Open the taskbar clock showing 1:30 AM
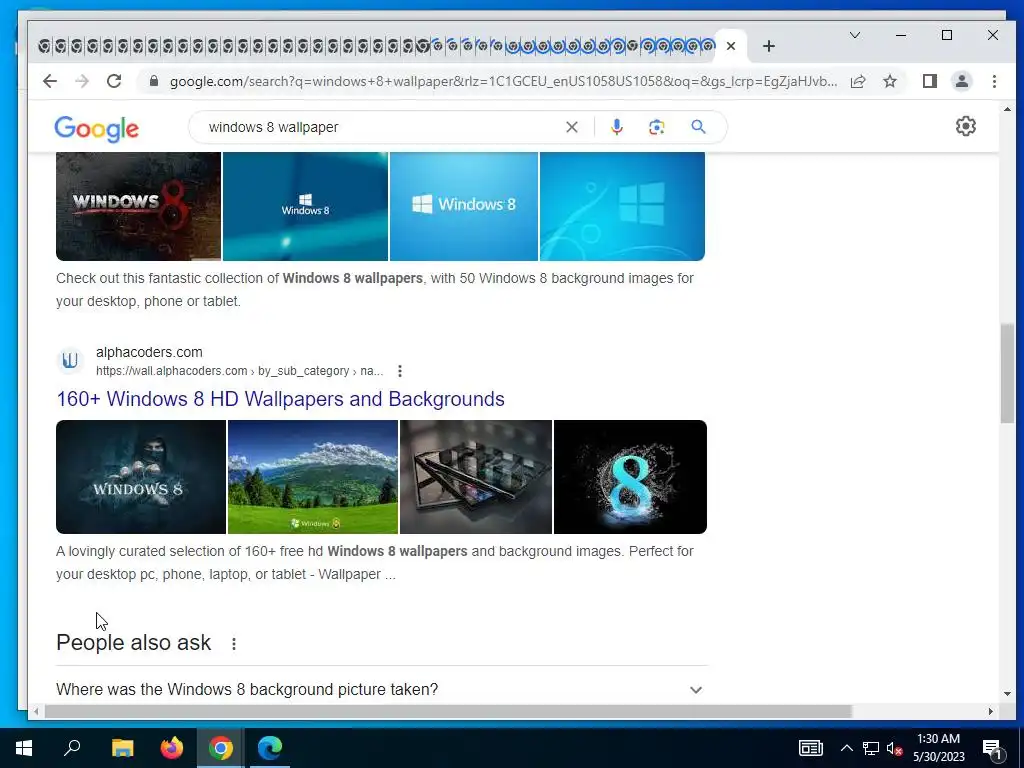 coord(938,748)
